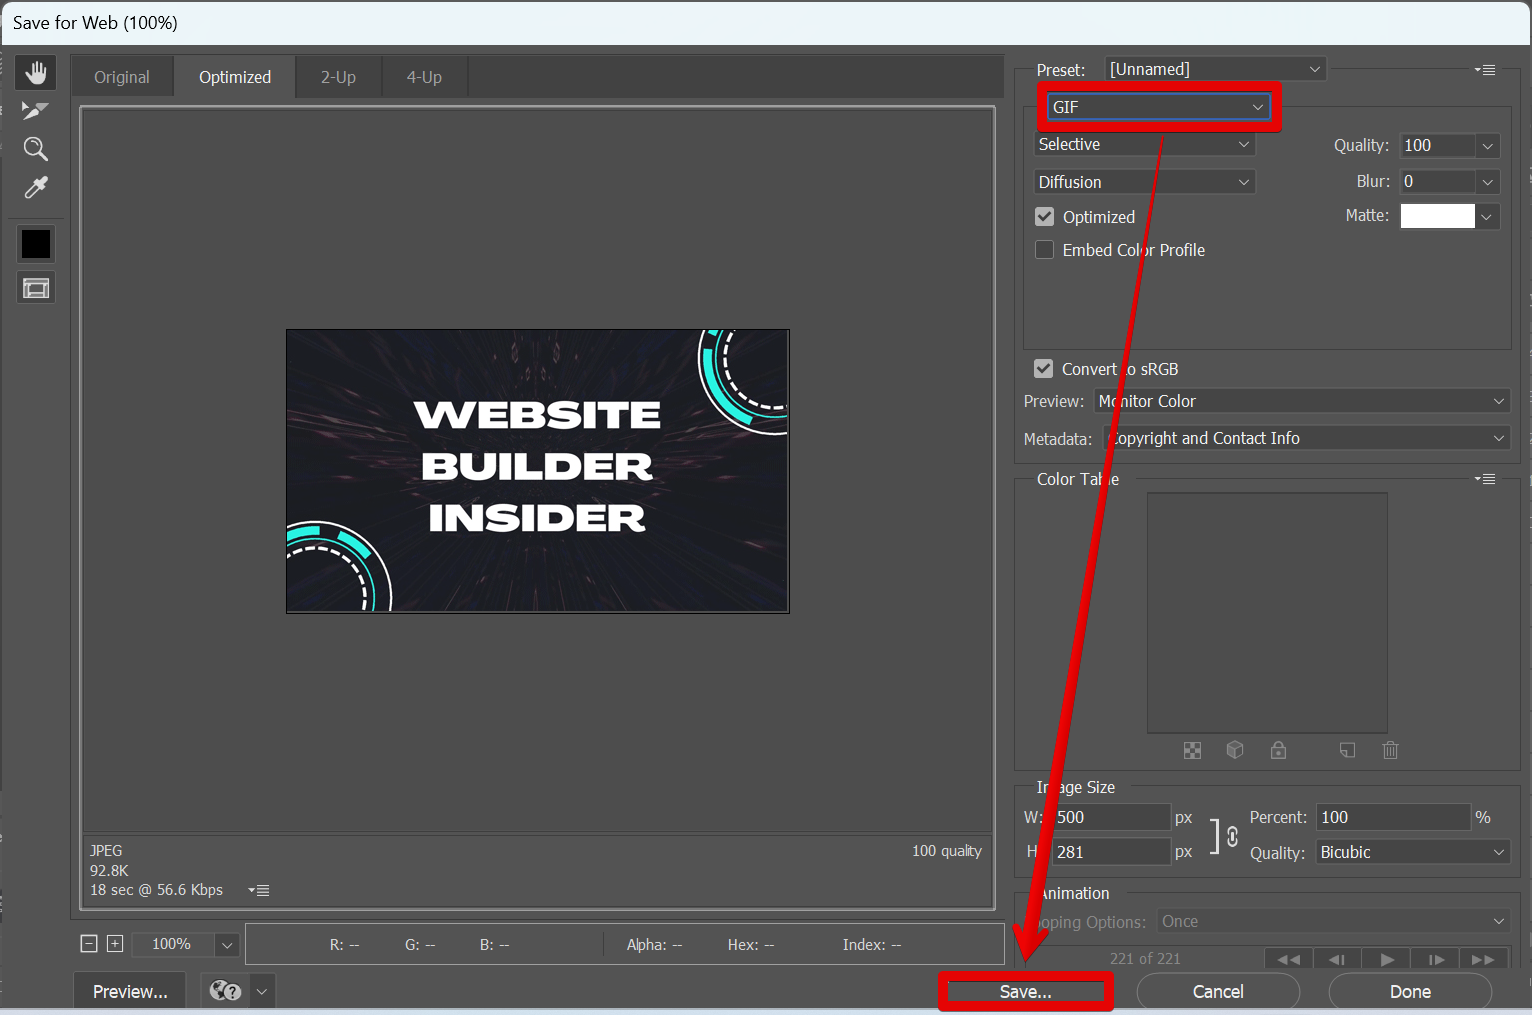This screenshot has width=1532, height=1015.
Task: Switch to the 2-Up tab
Action: 338,77
